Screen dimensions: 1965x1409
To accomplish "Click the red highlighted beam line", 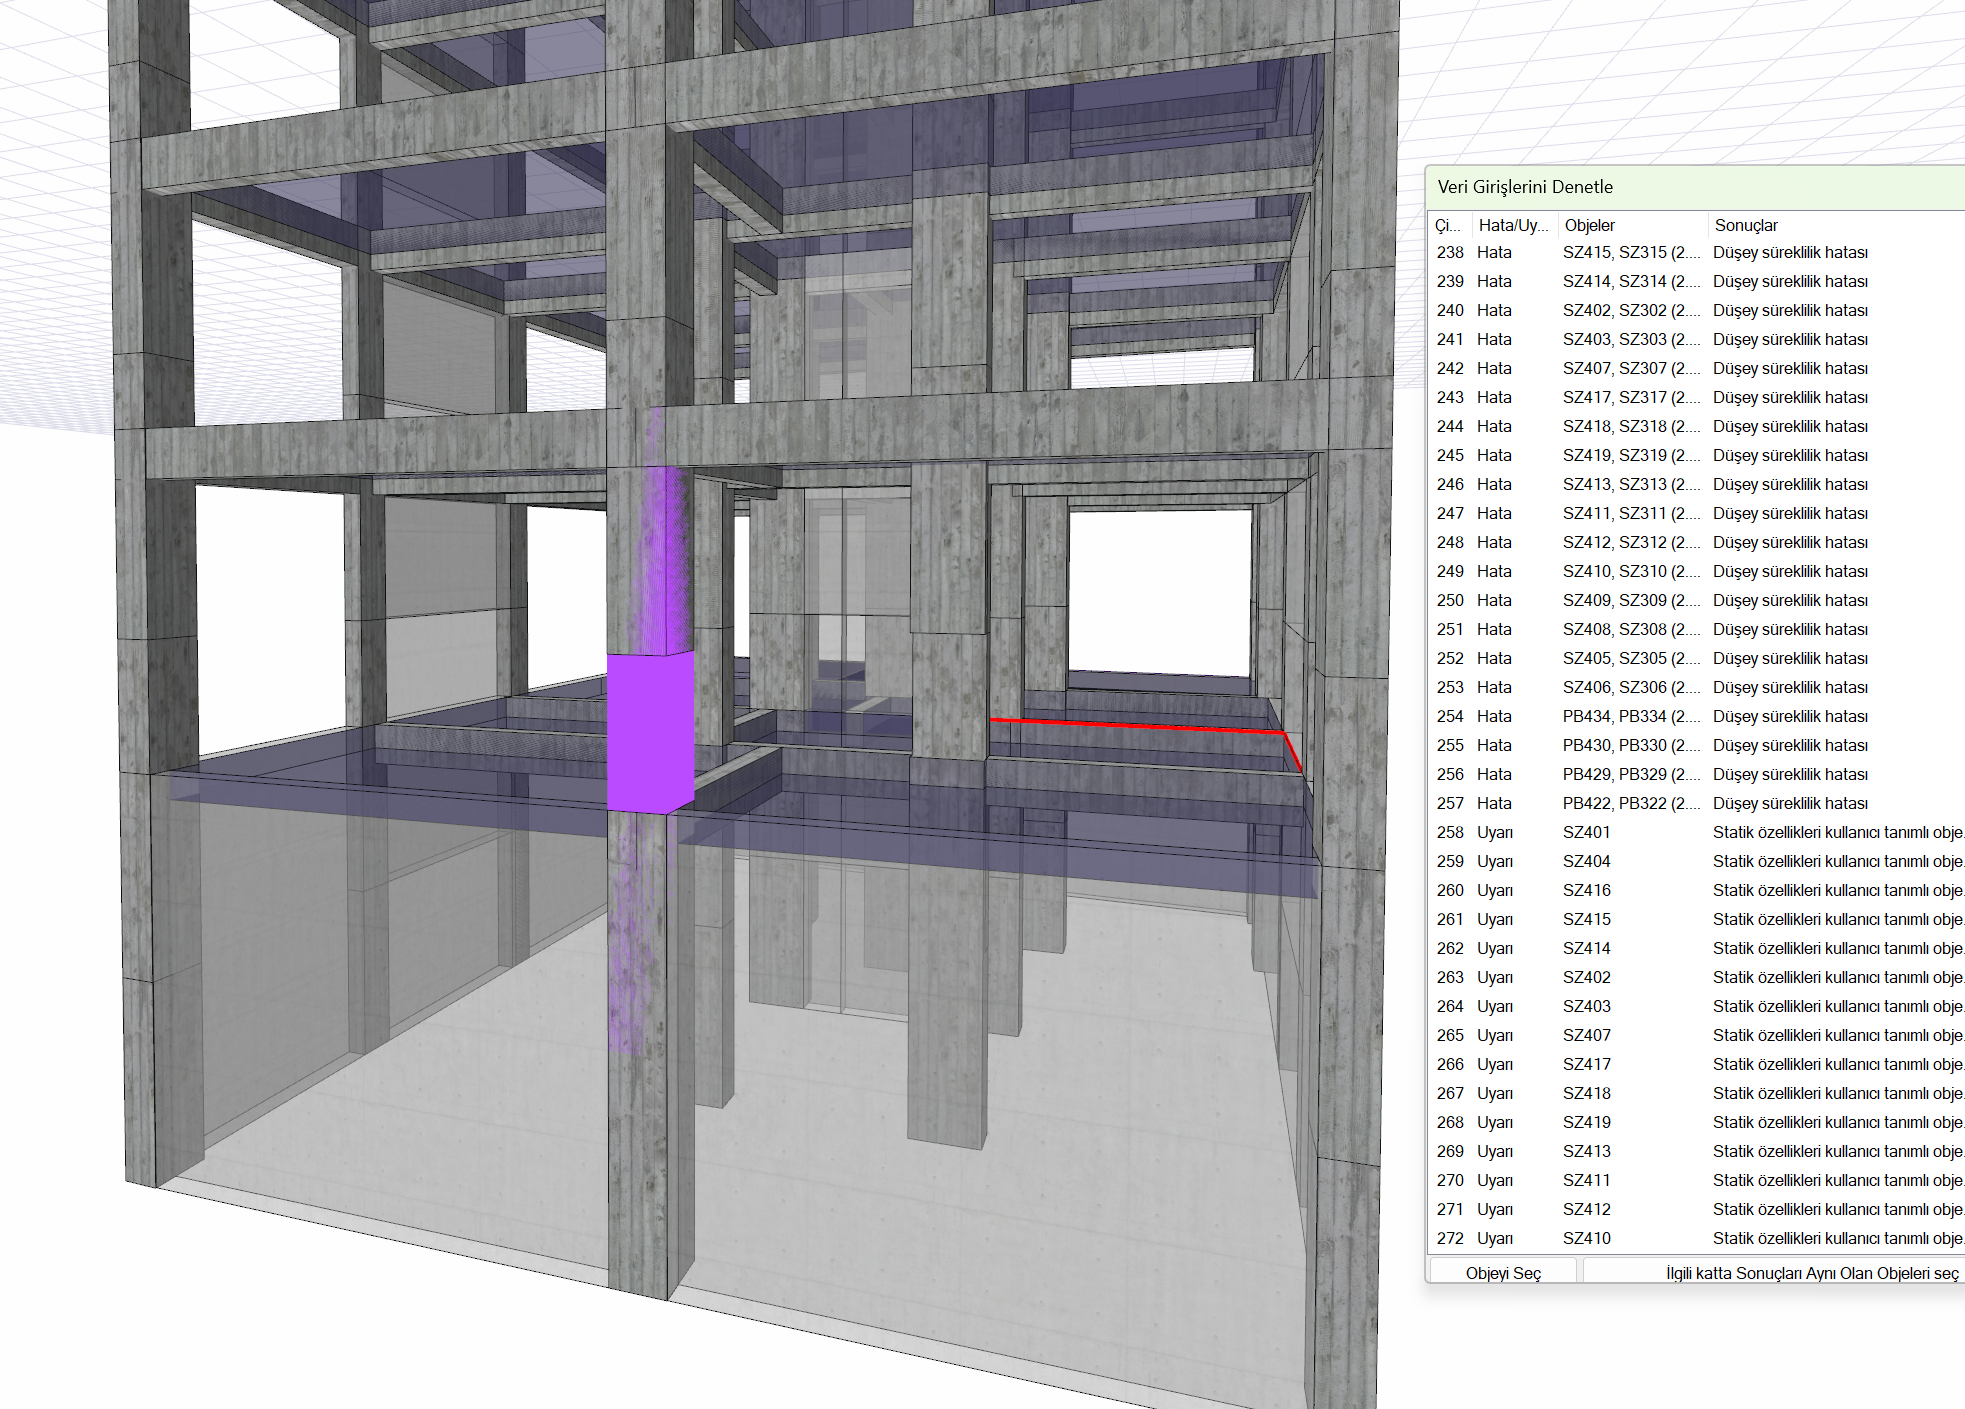I will coord(1130,725).
